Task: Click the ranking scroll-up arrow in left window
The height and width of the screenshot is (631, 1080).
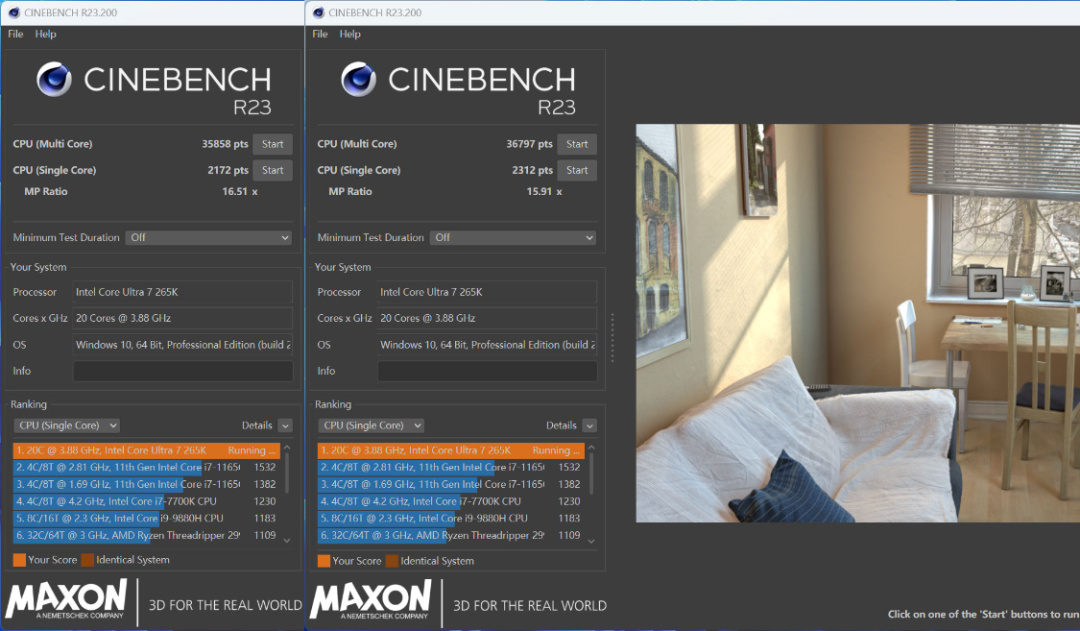Action: click(x=287, y=448)
